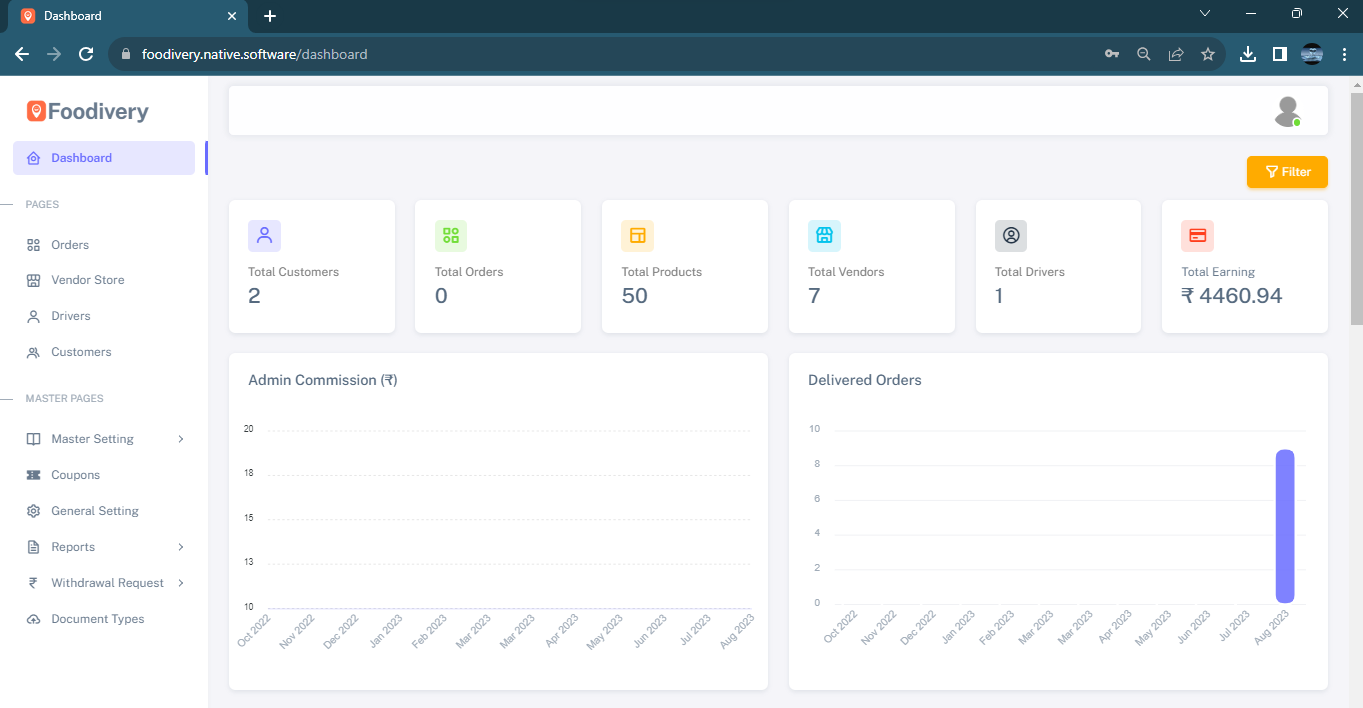Click the Vendor Store shop icon

pyautogui.click(x=33, y=280)
